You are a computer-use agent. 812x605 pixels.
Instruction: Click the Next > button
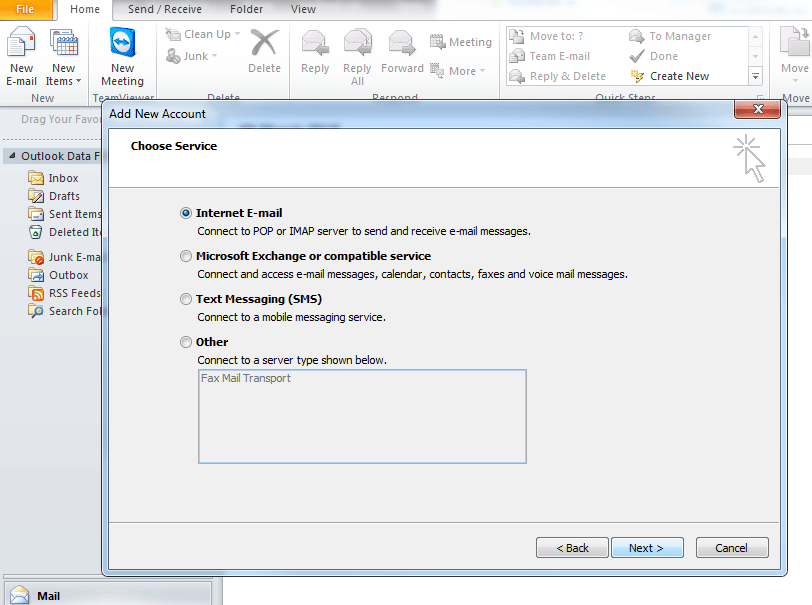(x=647, y=548)
